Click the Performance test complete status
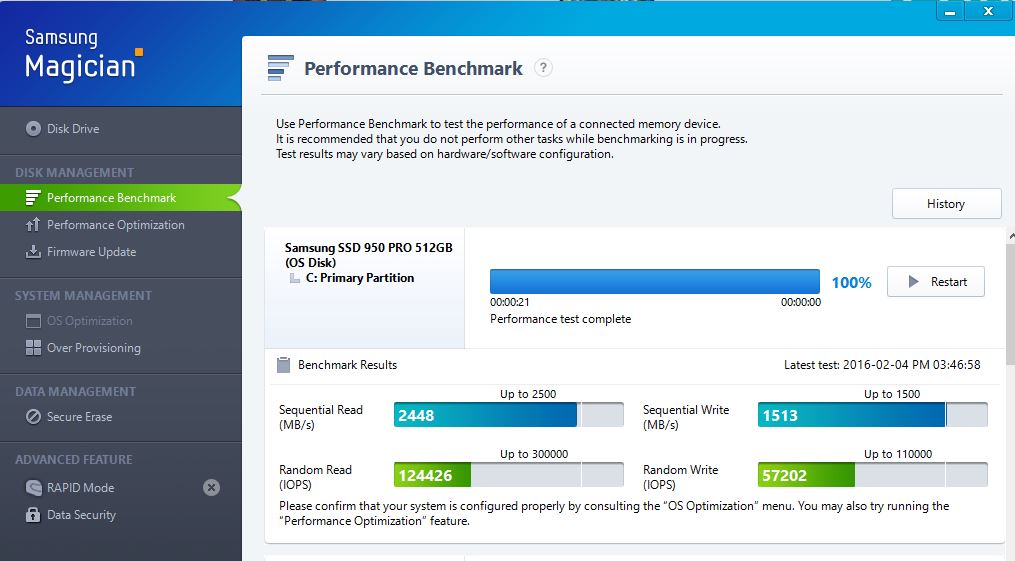The height and width of the screenshot is (561, 1015). pos(561,319)
